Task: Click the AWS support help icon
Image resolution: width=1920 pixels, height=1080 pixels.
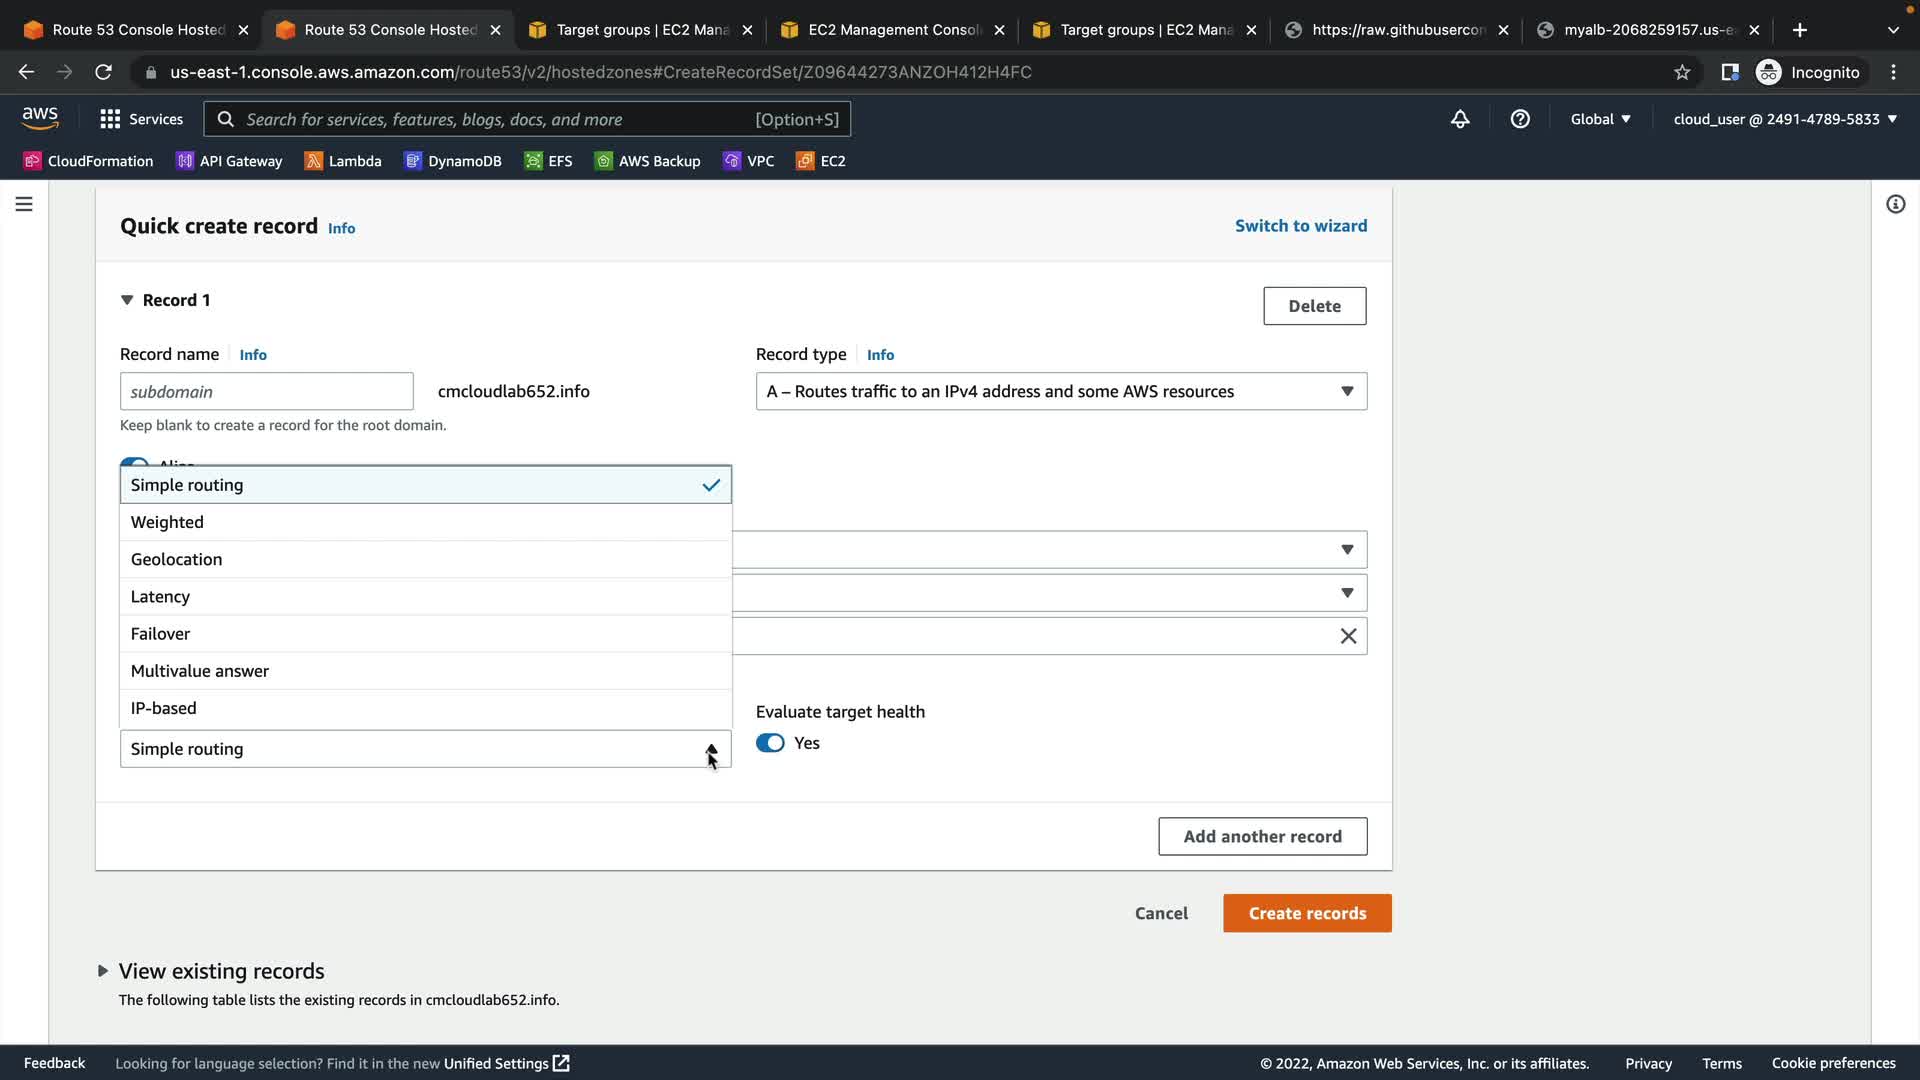Action: (1520, 119)
